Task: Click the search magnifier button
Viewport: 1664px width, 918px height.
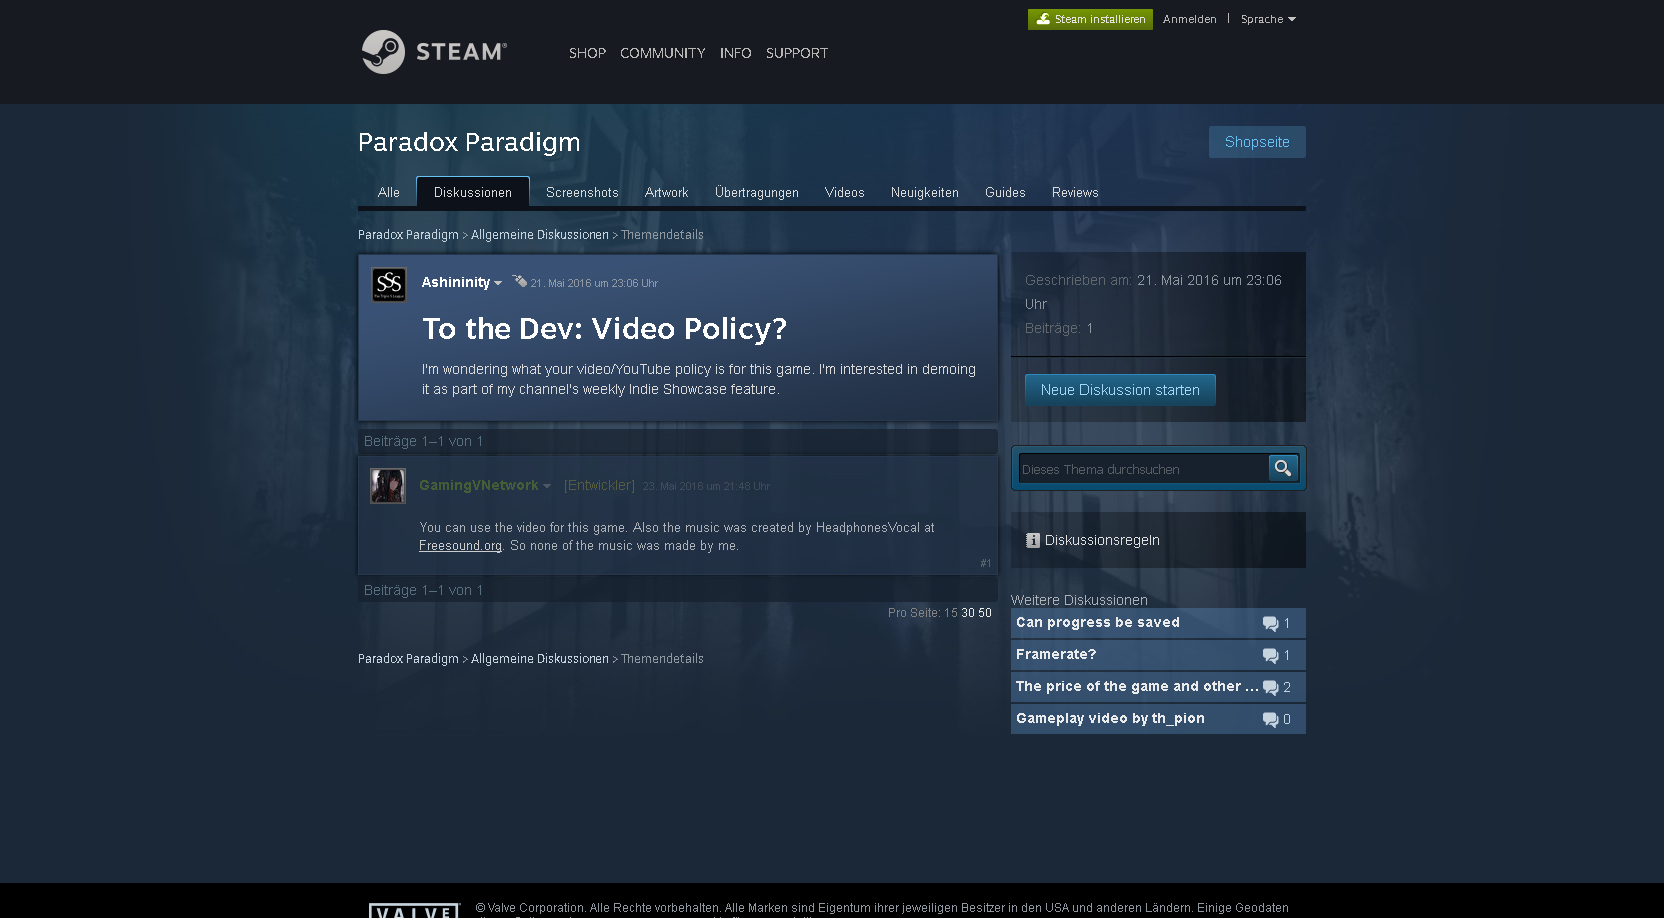Action: coord(1282,468)
